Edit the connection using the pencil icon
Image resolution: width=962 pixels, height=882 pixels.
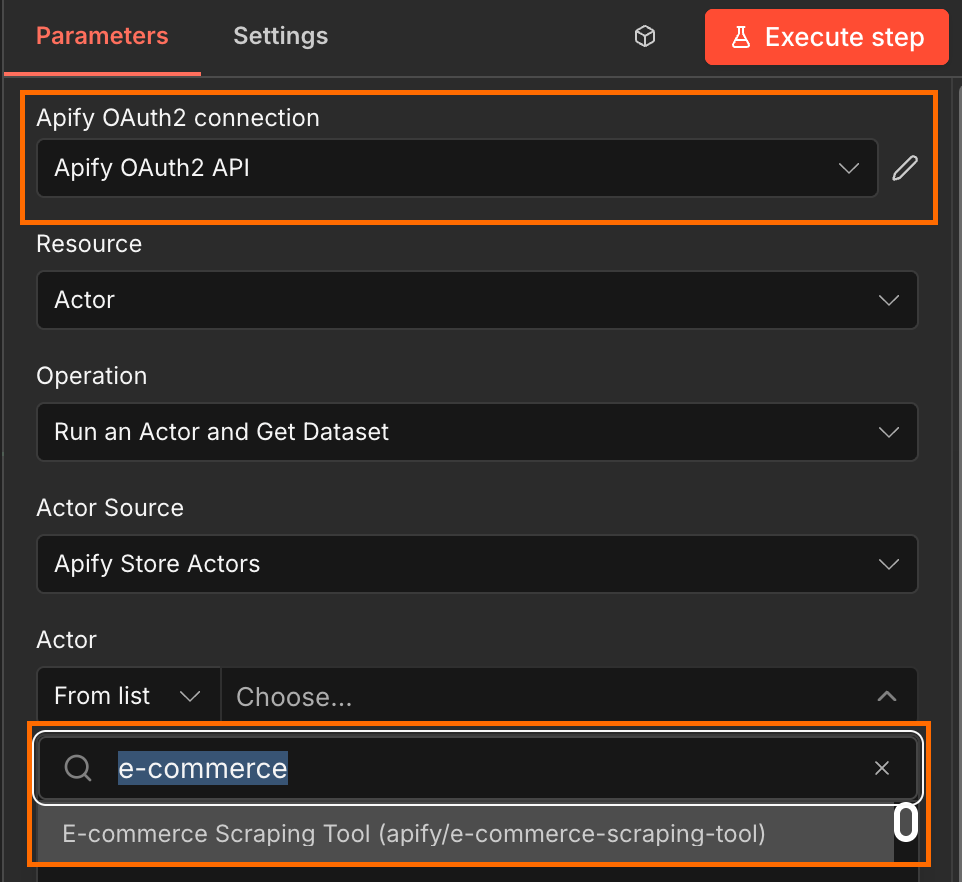point(905,168)
